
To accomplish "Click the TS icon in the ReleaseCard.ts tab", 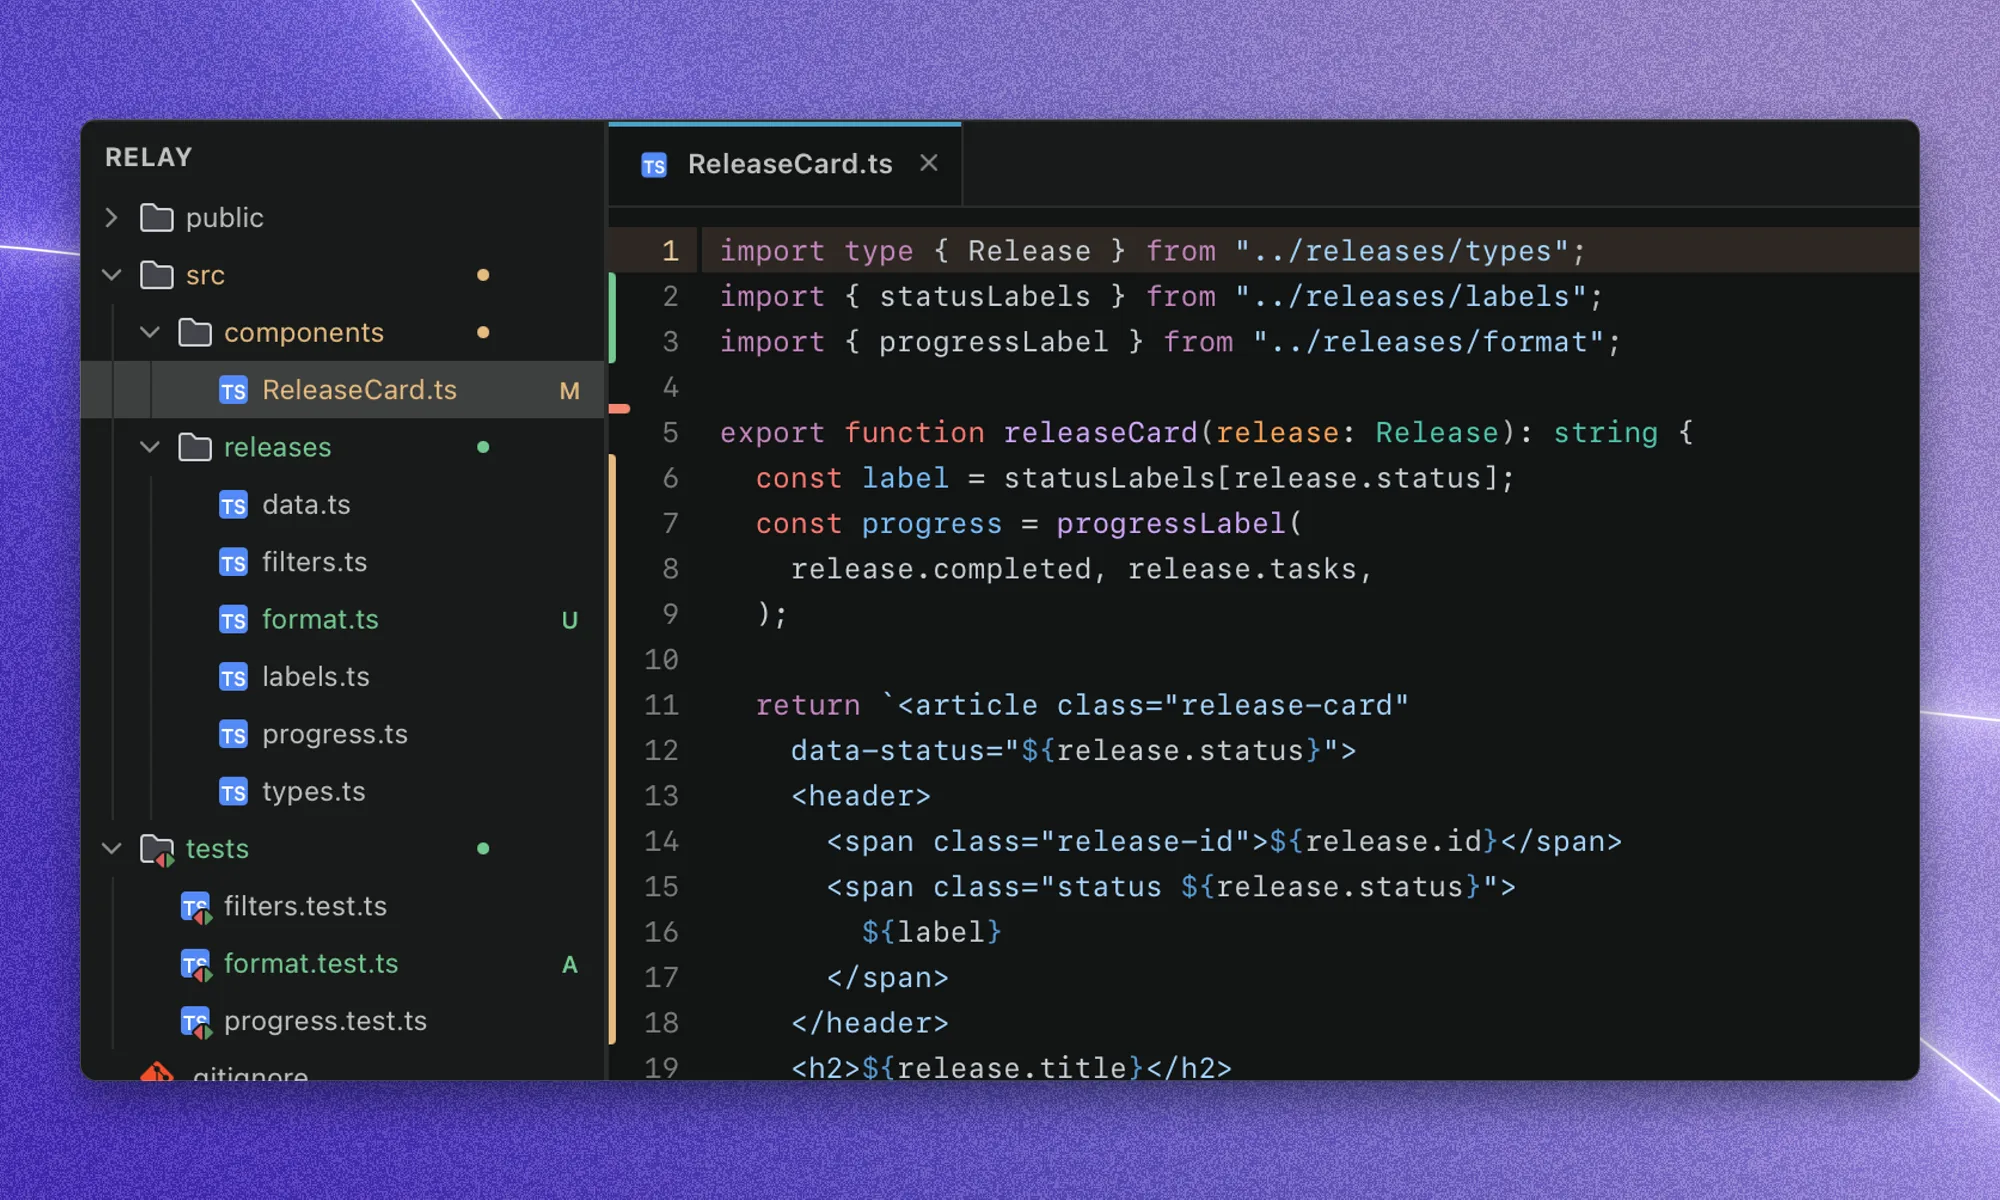I will (654, 165).
